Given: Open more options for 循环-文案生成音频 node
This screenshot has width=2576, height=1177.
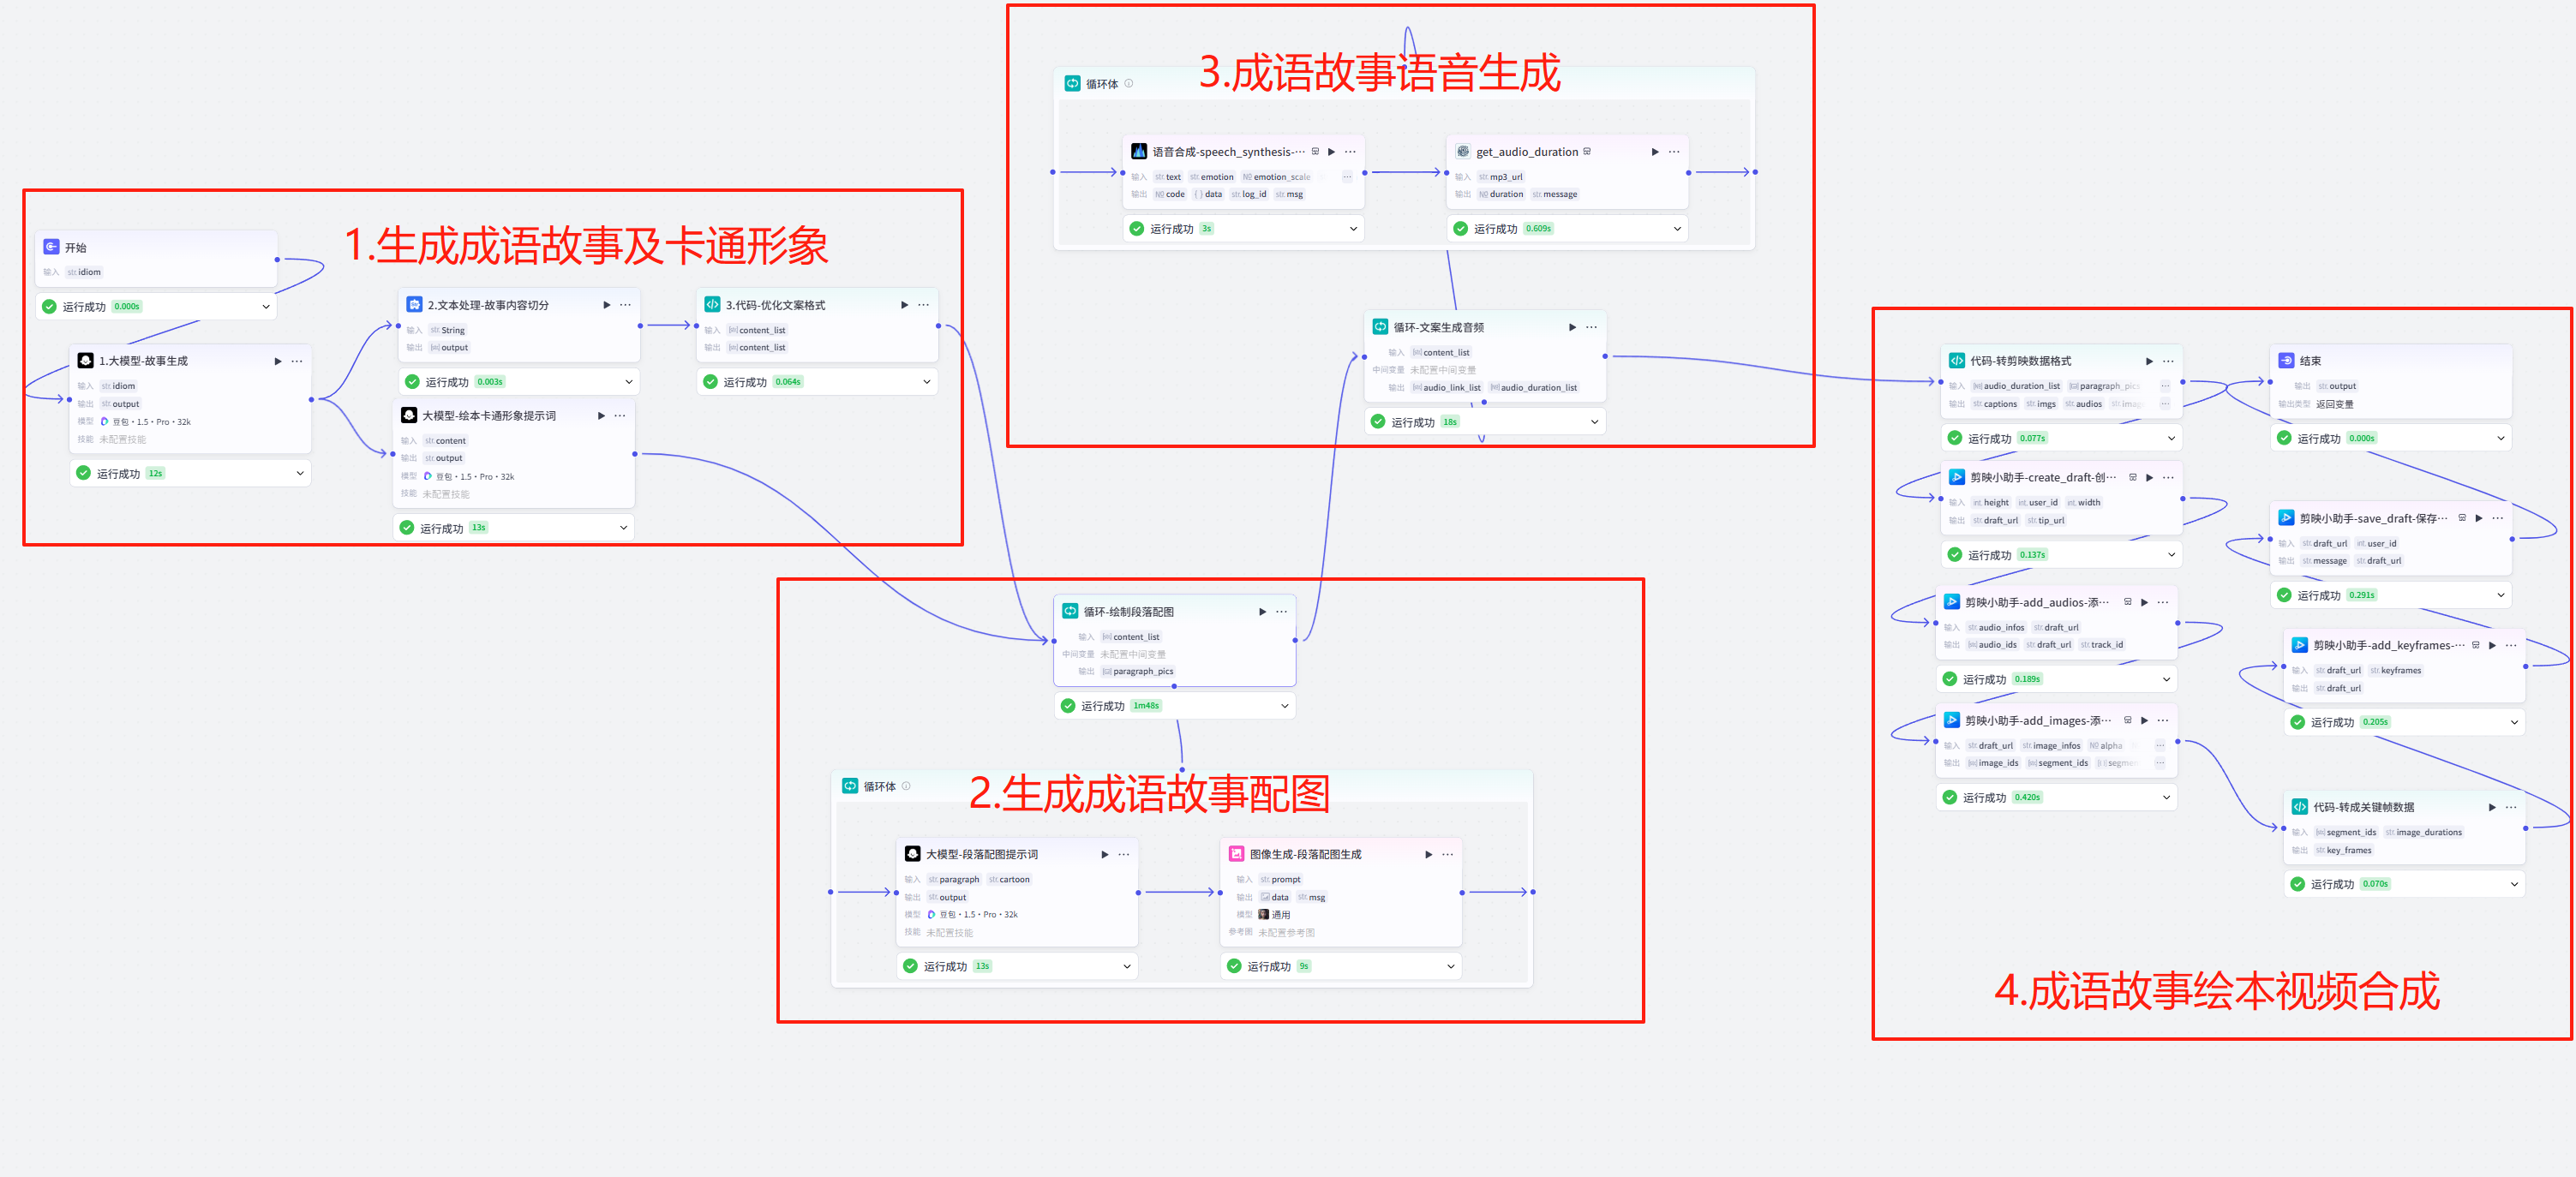Looking at the screenshot, I should 1592,327.
